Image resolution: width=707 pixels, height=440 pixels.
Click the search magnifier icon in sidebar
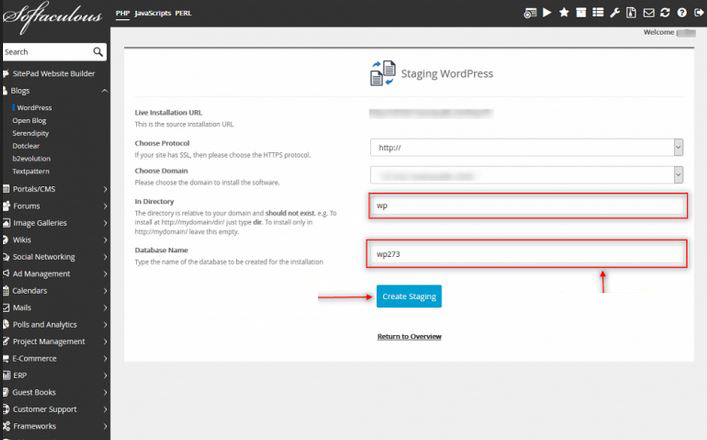[x=98, y=52]
